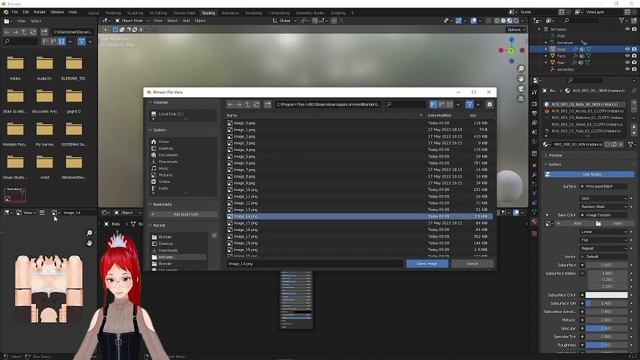Open the Edit menu
Image resolution: width=640 pixels, height=360 pixels.
tap(26, 12)
